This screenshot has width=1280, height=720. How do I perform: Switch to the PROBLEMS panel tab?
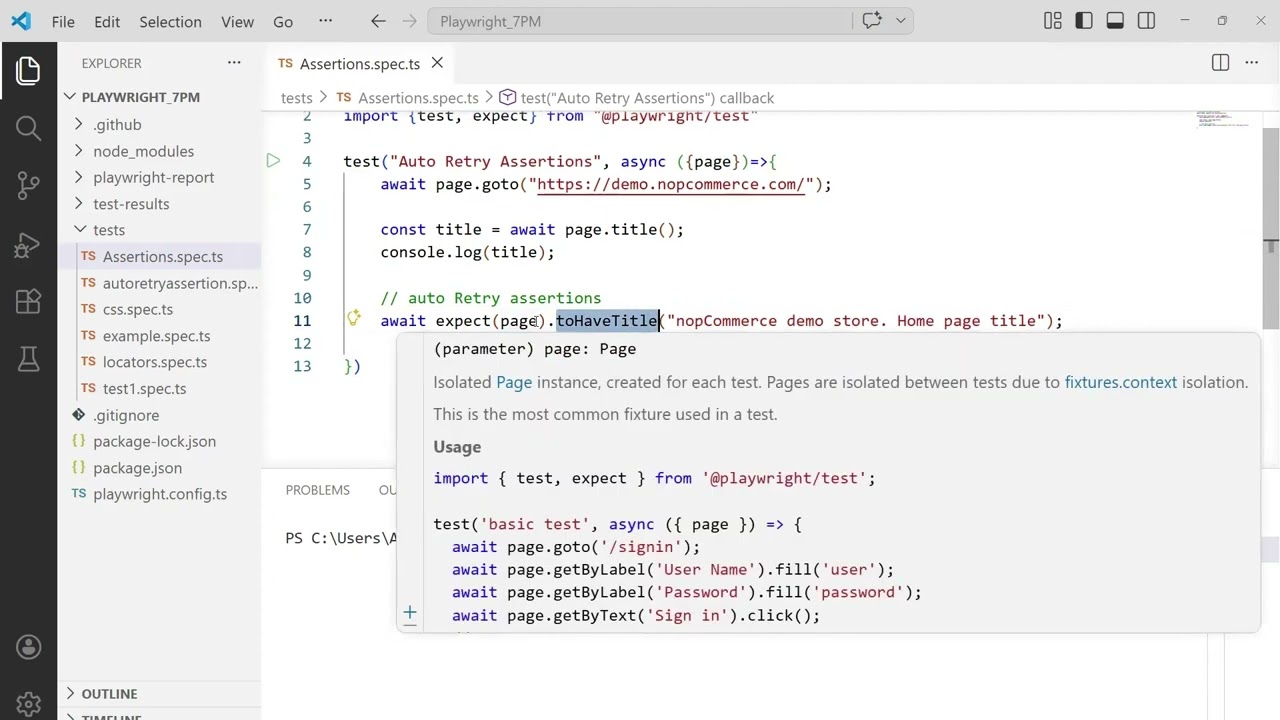[x=318, y=490]
